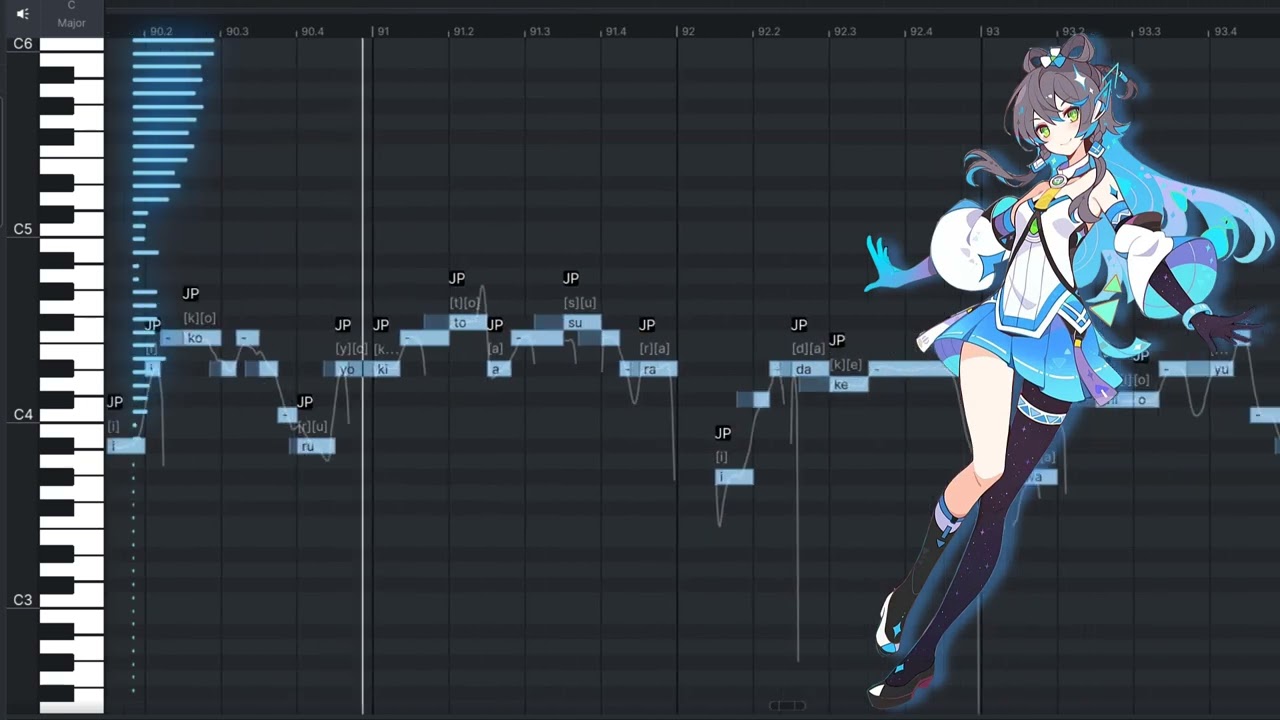This screenshot has width=1280, height=720.
Task: Click the [k][e] phoneme label
Action: pyautogui.click(x=846, y=365)
